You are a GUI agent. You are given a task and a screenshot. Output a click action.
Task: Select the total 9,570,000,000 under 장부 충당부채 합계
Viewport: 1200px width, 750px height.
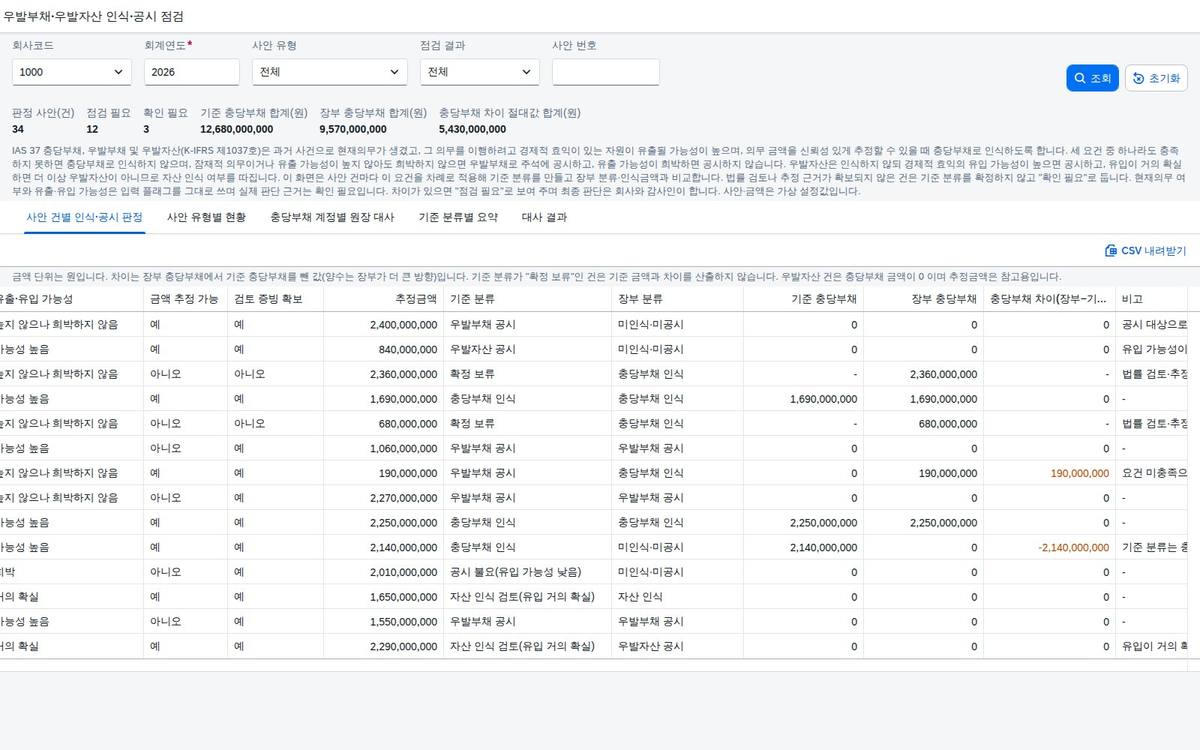point(353,129)
